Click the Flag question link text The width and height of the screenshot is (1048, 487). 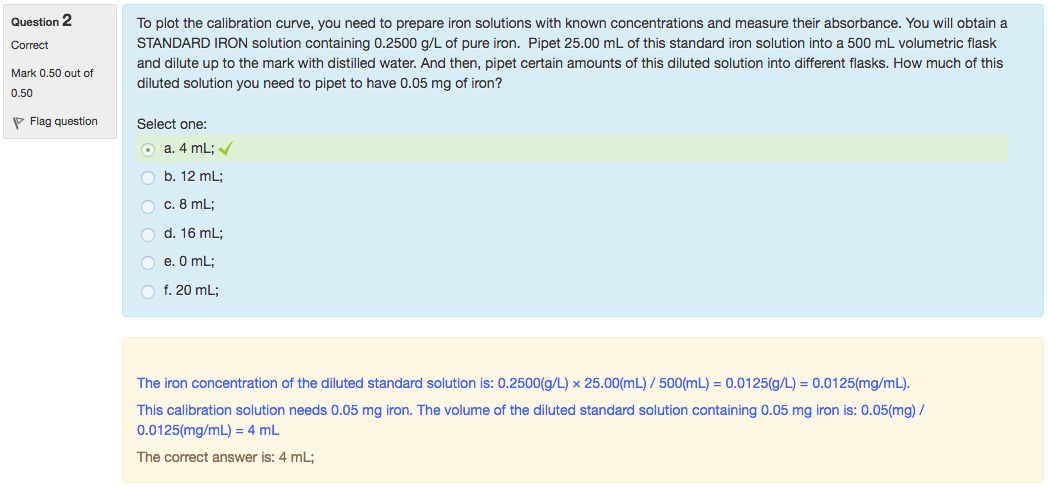tap(64, 122)
